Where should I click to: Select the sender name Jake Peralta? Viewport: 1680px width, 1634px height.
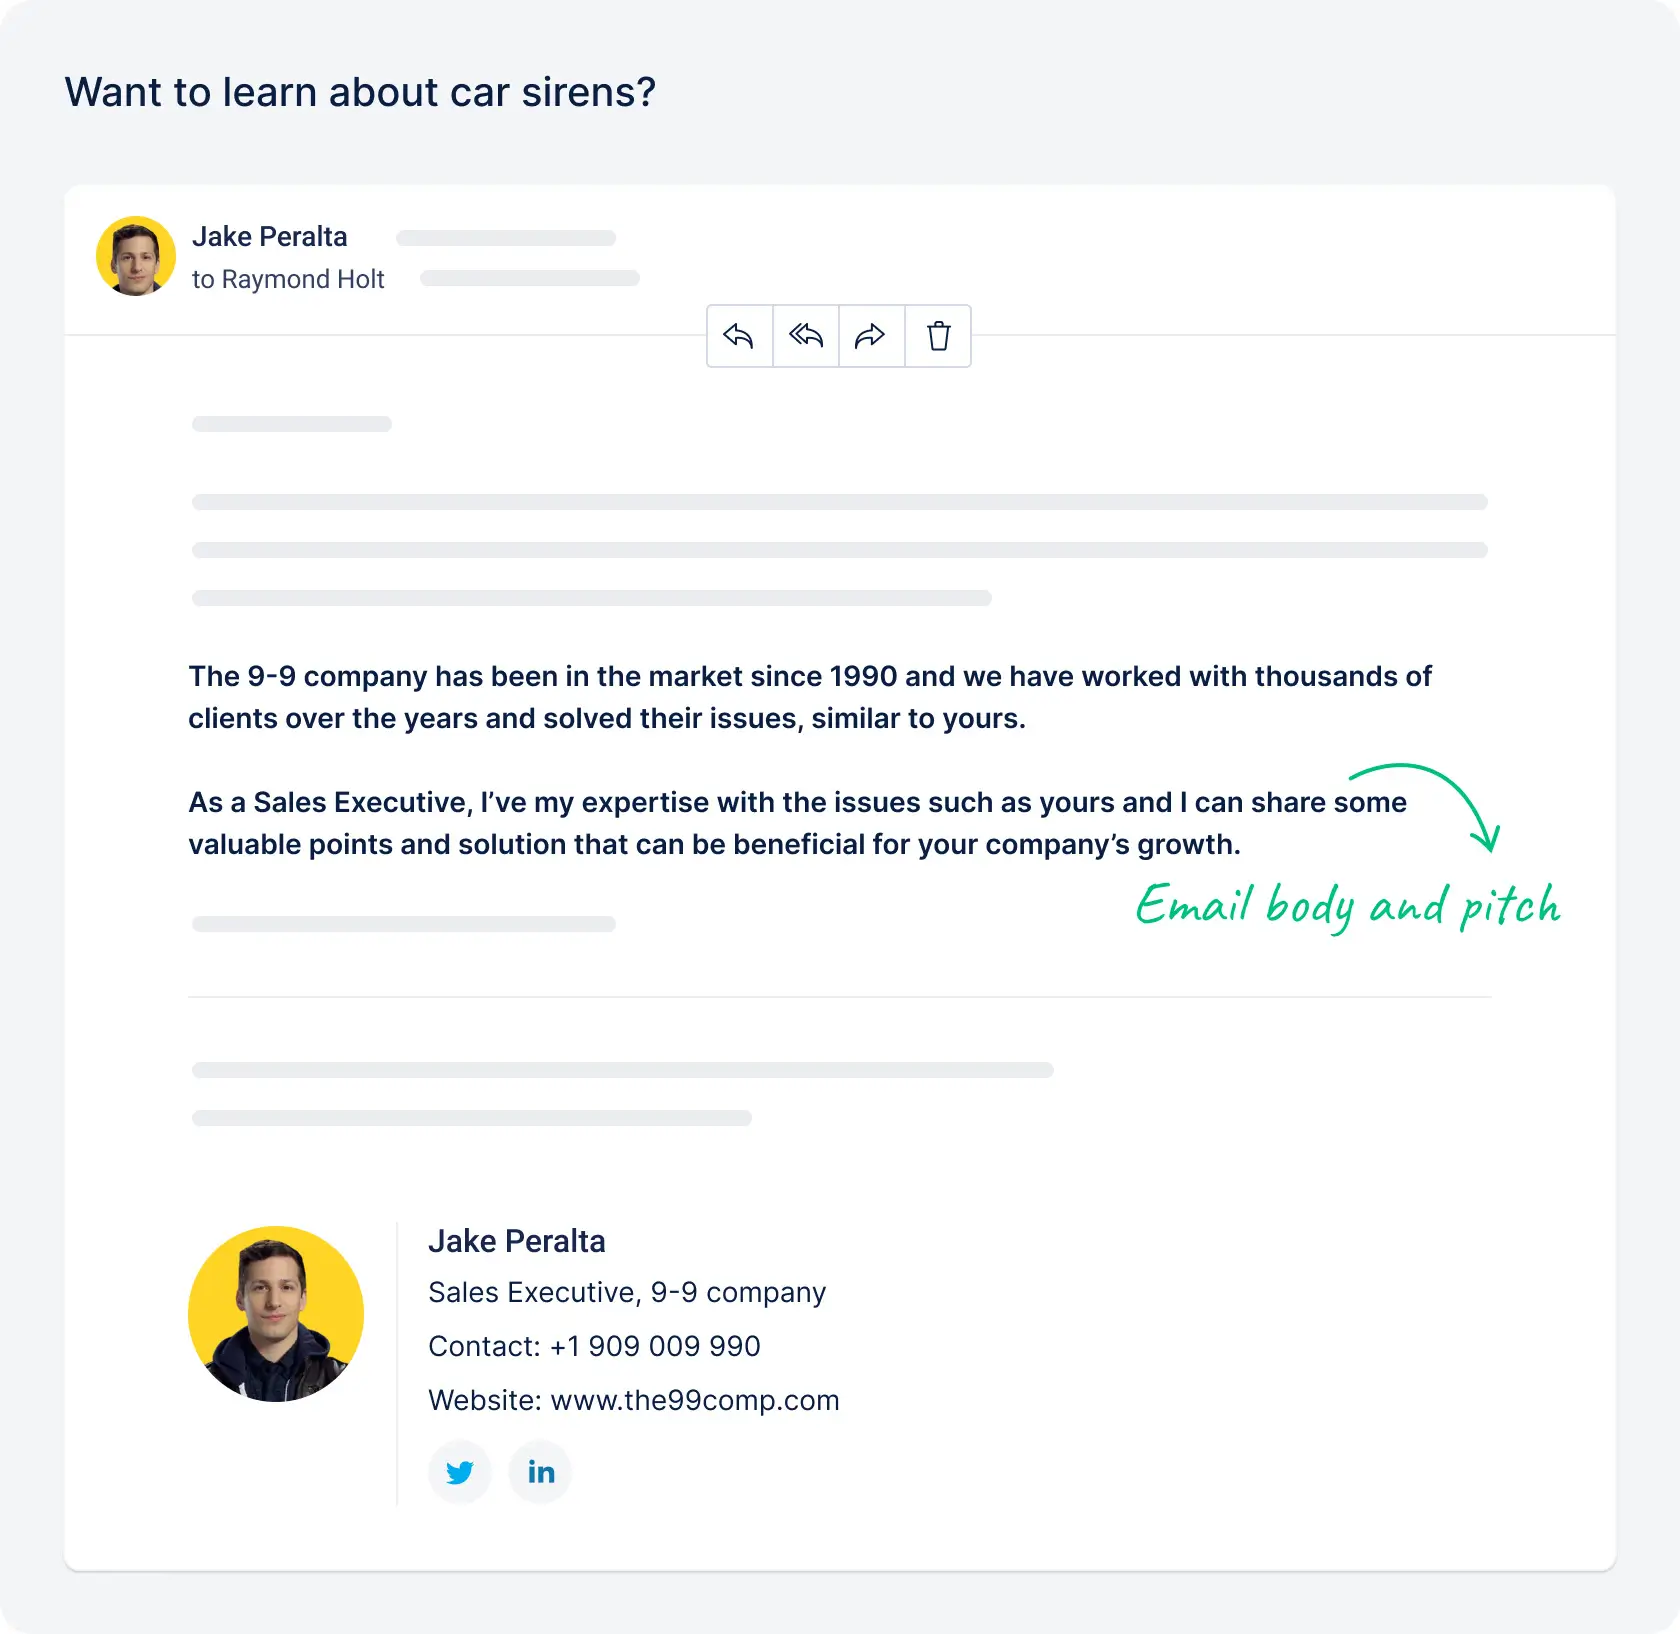(x=270, y=236)
